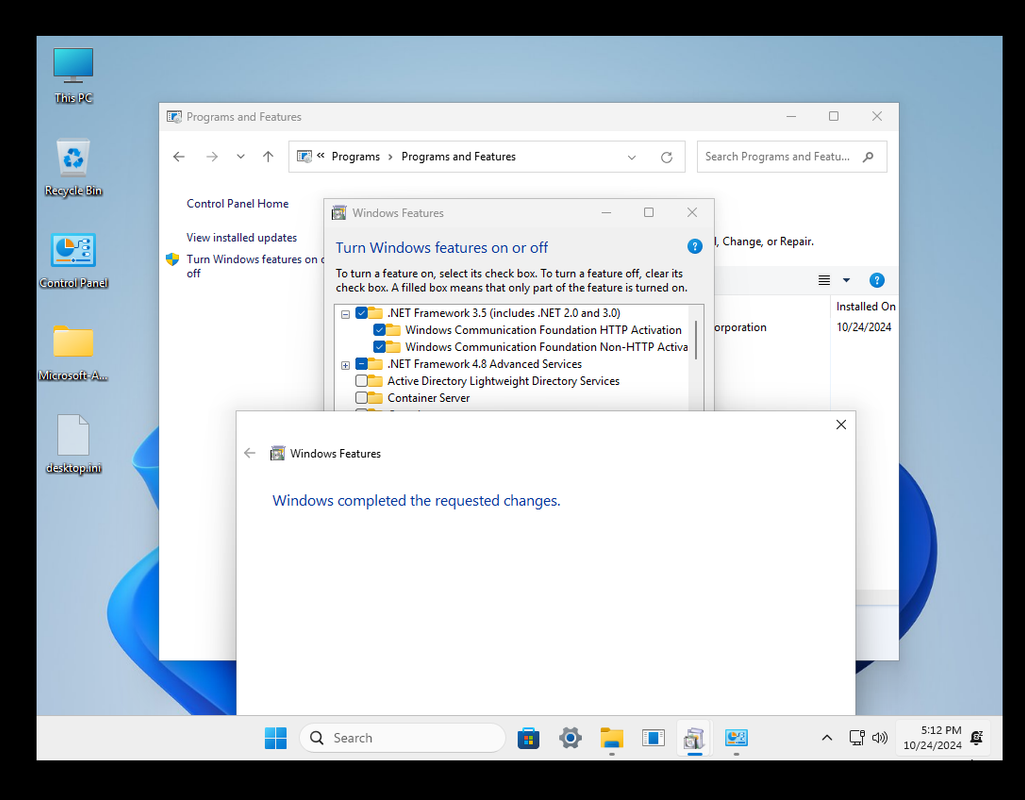The height and width of the screenshot is (800, 1025).
Task: Click Programs breadcrumb in the address bar
Action: coord(356,157)
